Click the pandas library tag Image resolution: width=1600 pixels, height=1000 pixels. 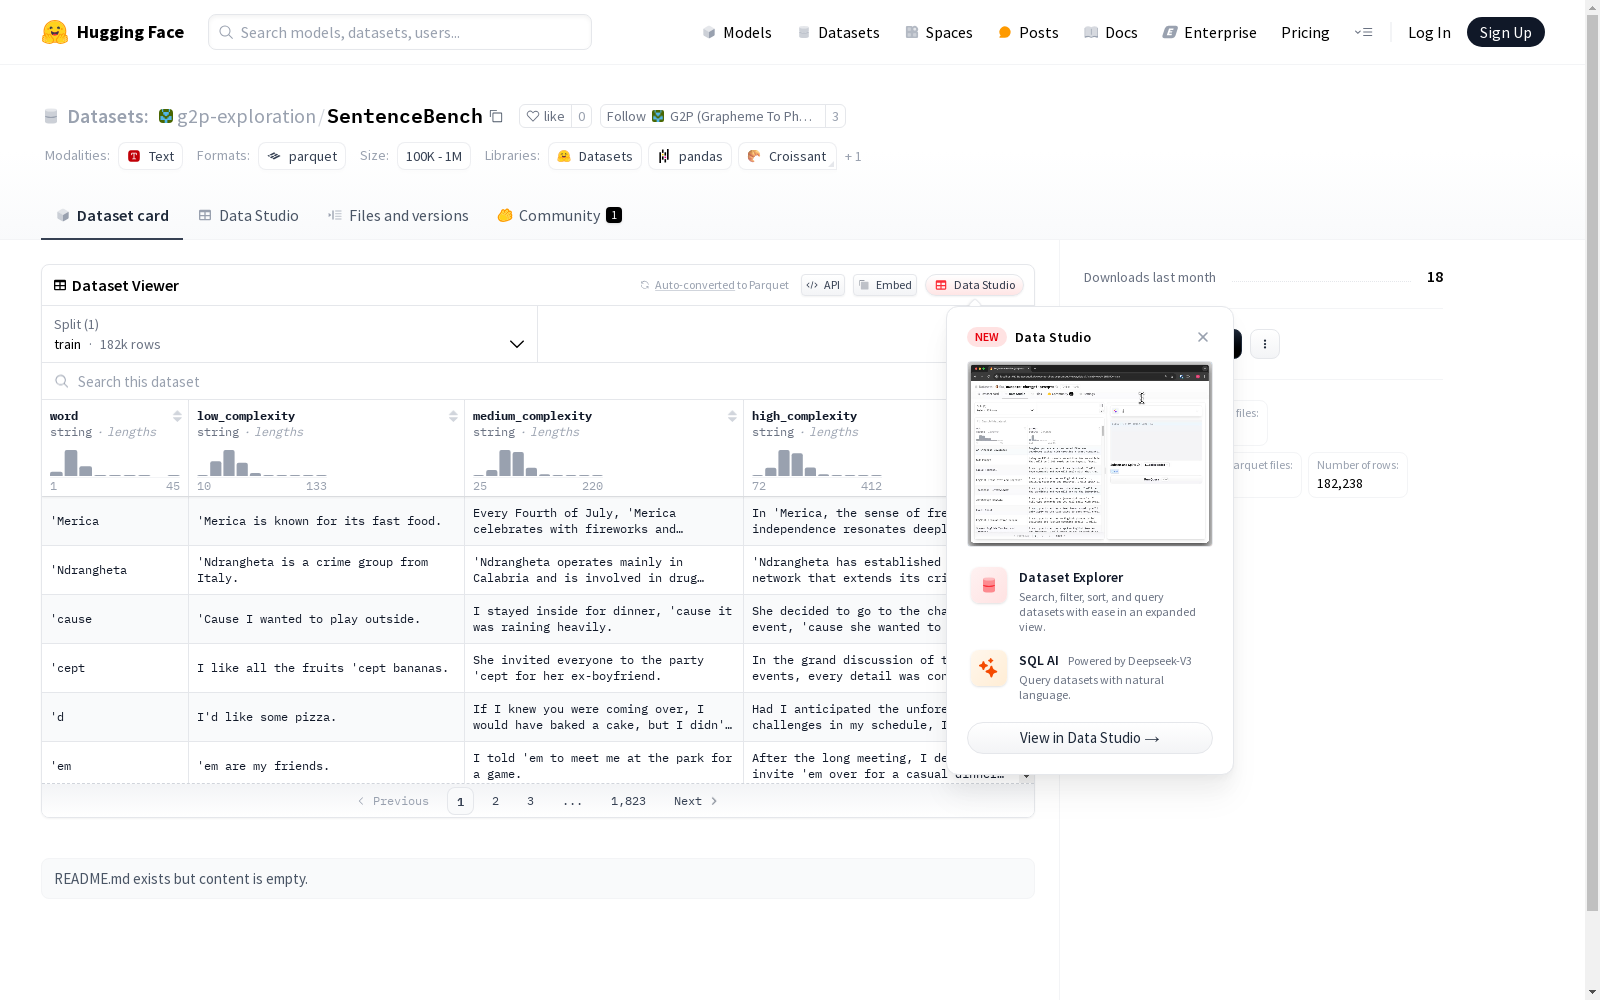click(690, 156)
